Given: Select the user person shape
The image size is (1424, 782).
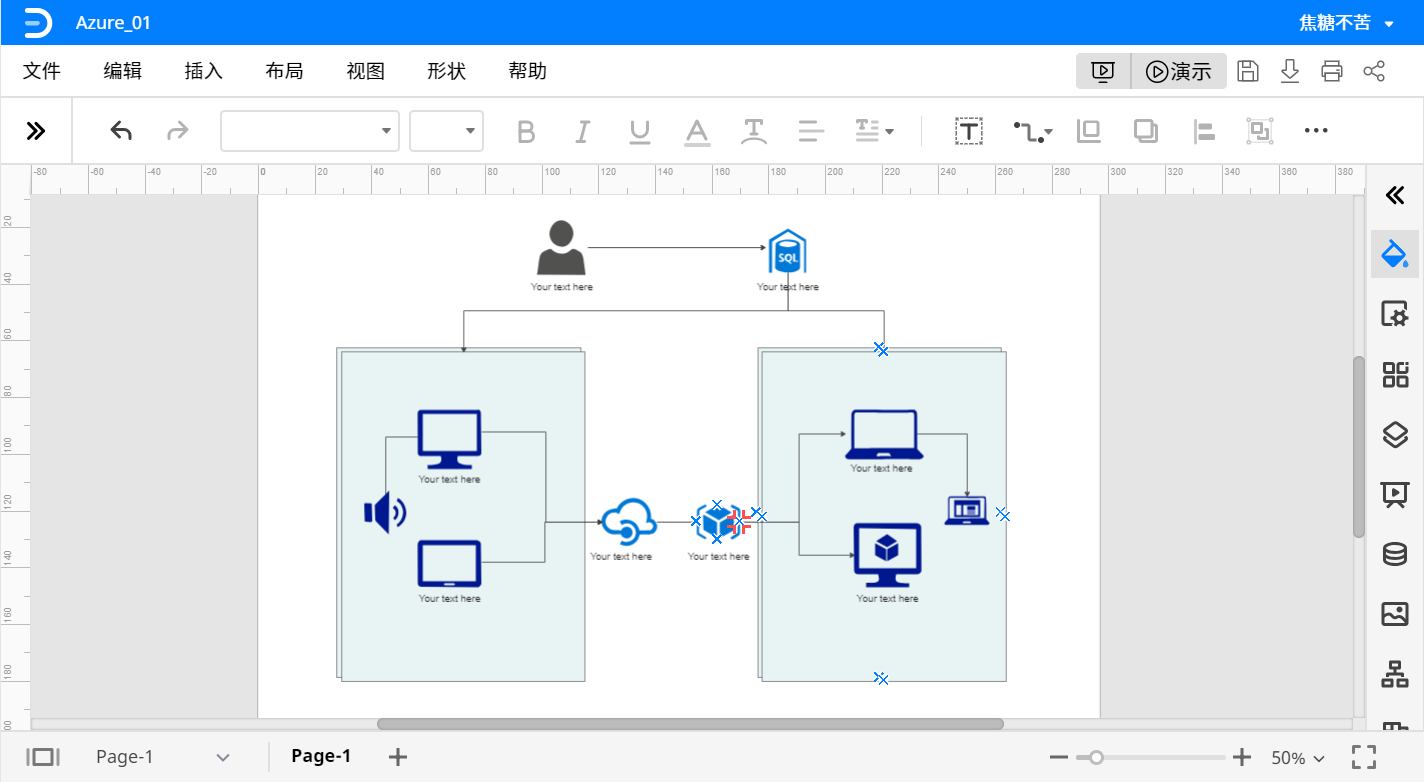Looking at the screenshot, I should click(x=561, y=248).
